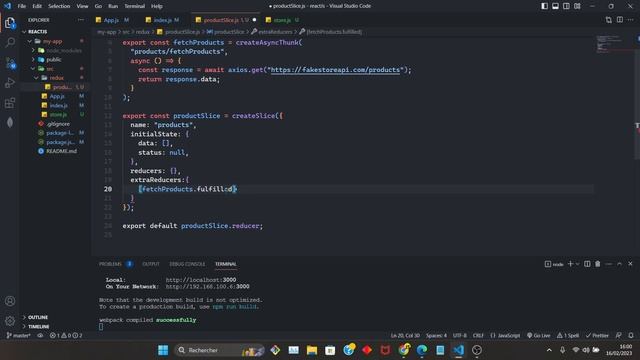The width and height of the screenshot is (640, 360).
Task: Open the fakestoreapi.com URL link in code
Action: point(336,70)
